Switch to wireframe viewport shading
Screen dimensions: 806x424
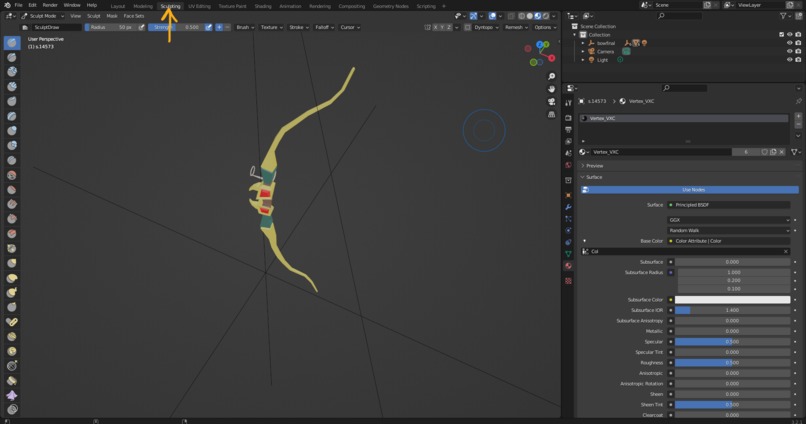pyautogui.click(x=521, y=16)
